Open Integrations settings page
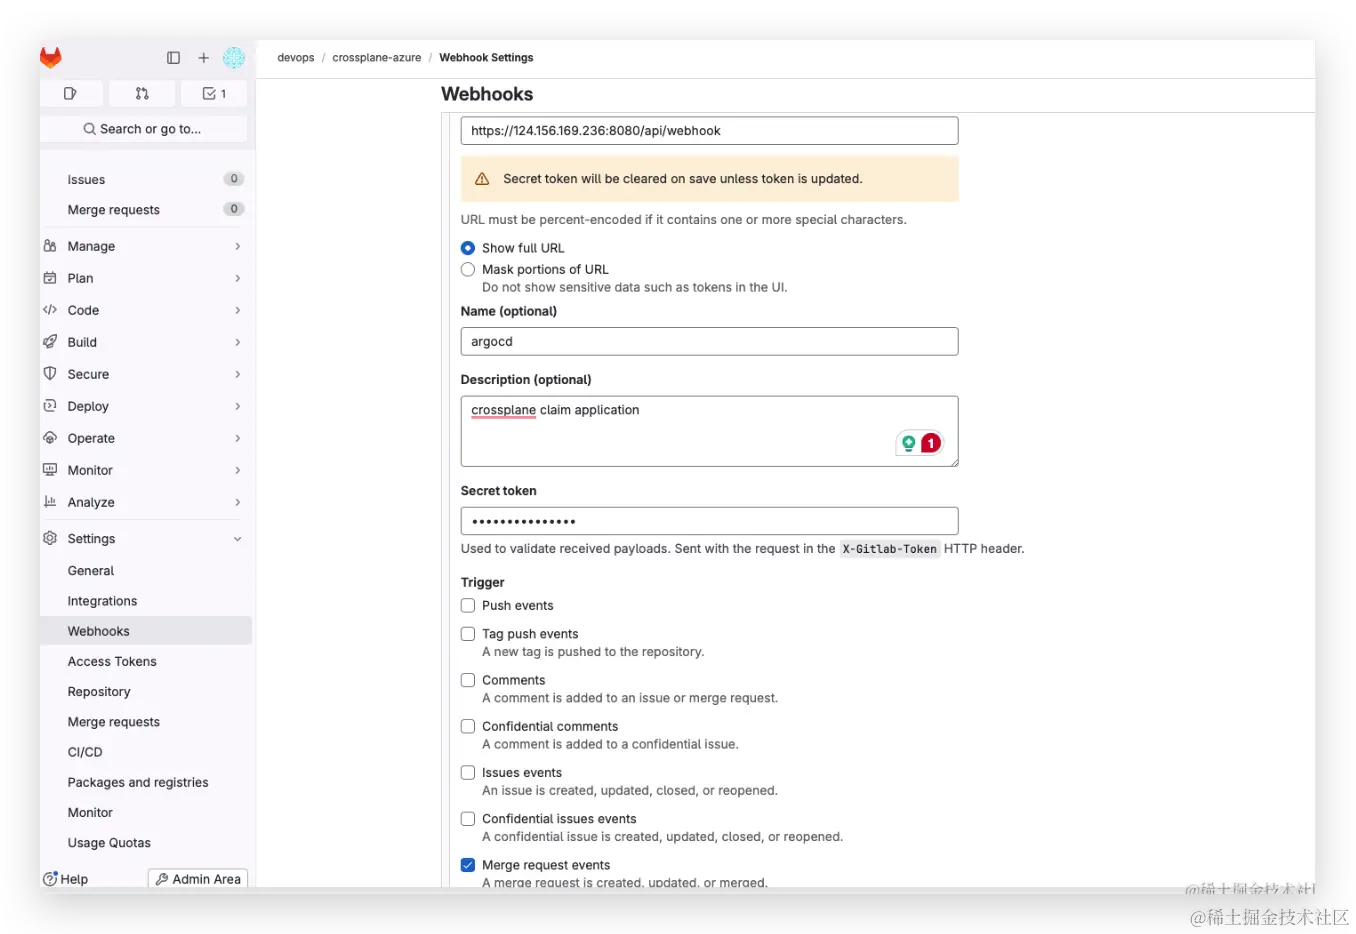 [146, 601]
